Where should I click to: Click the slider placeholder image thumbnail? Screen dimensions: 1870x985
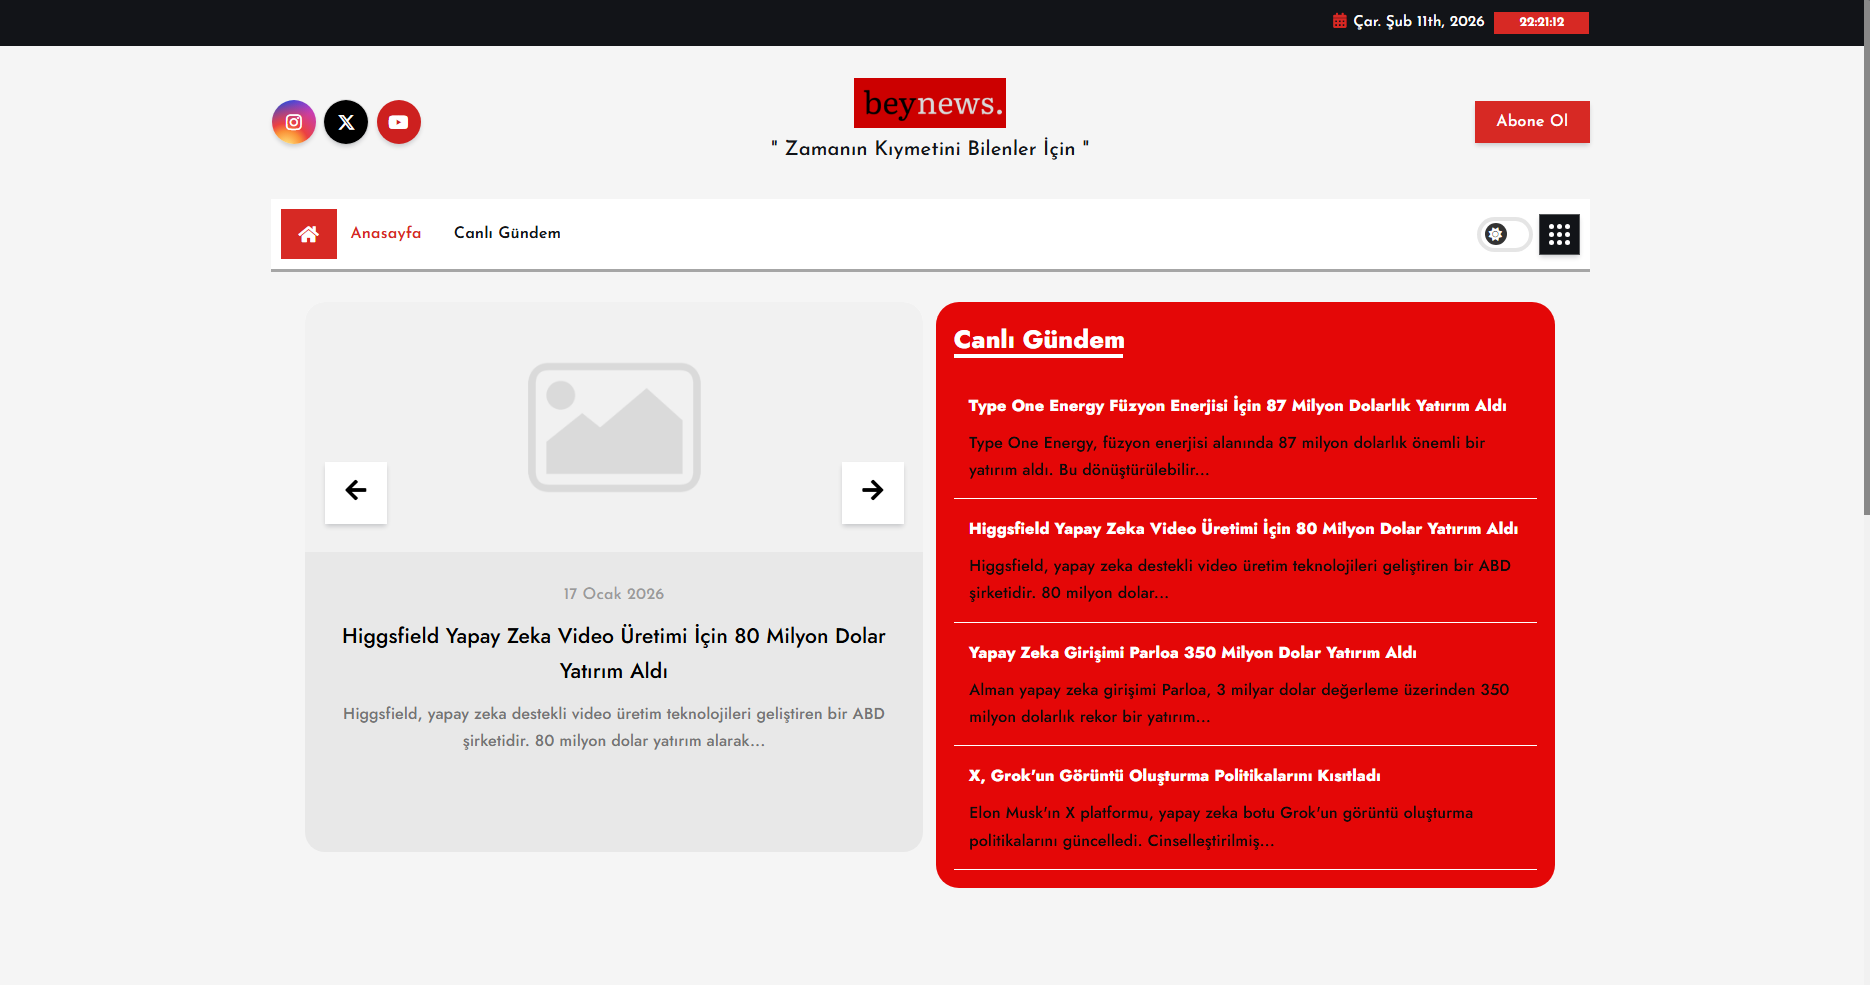click(614, 427)
